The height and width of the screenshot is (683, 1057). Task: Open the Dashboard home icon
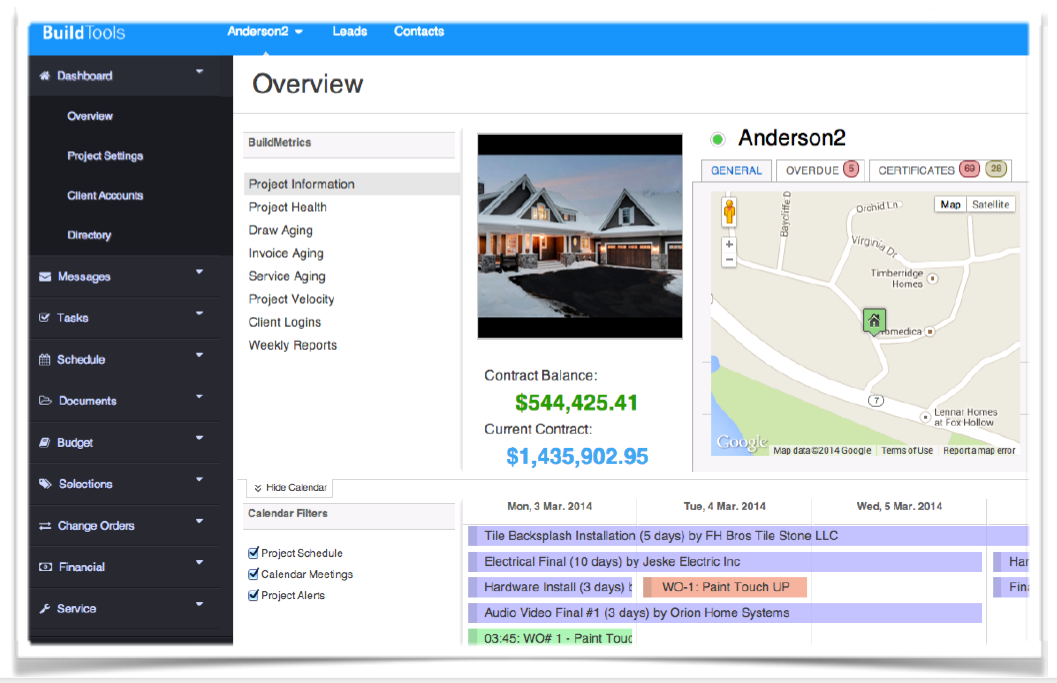[44, 75]
